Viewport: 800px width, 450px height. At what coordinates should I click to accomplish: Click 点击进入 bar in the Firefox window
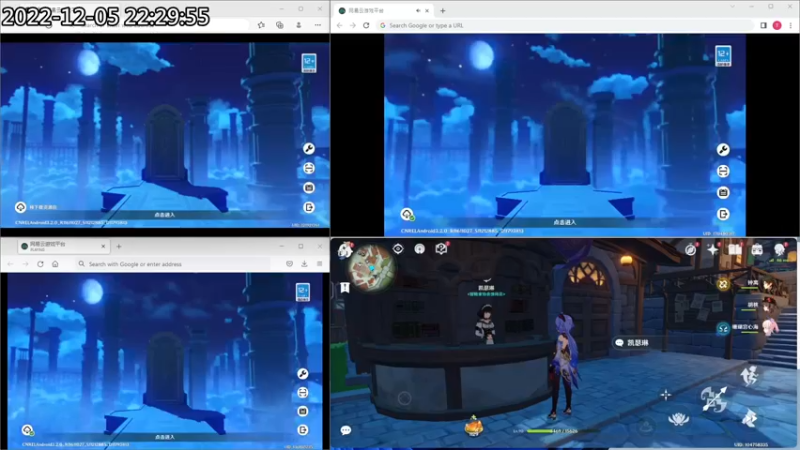coord(165,437)
